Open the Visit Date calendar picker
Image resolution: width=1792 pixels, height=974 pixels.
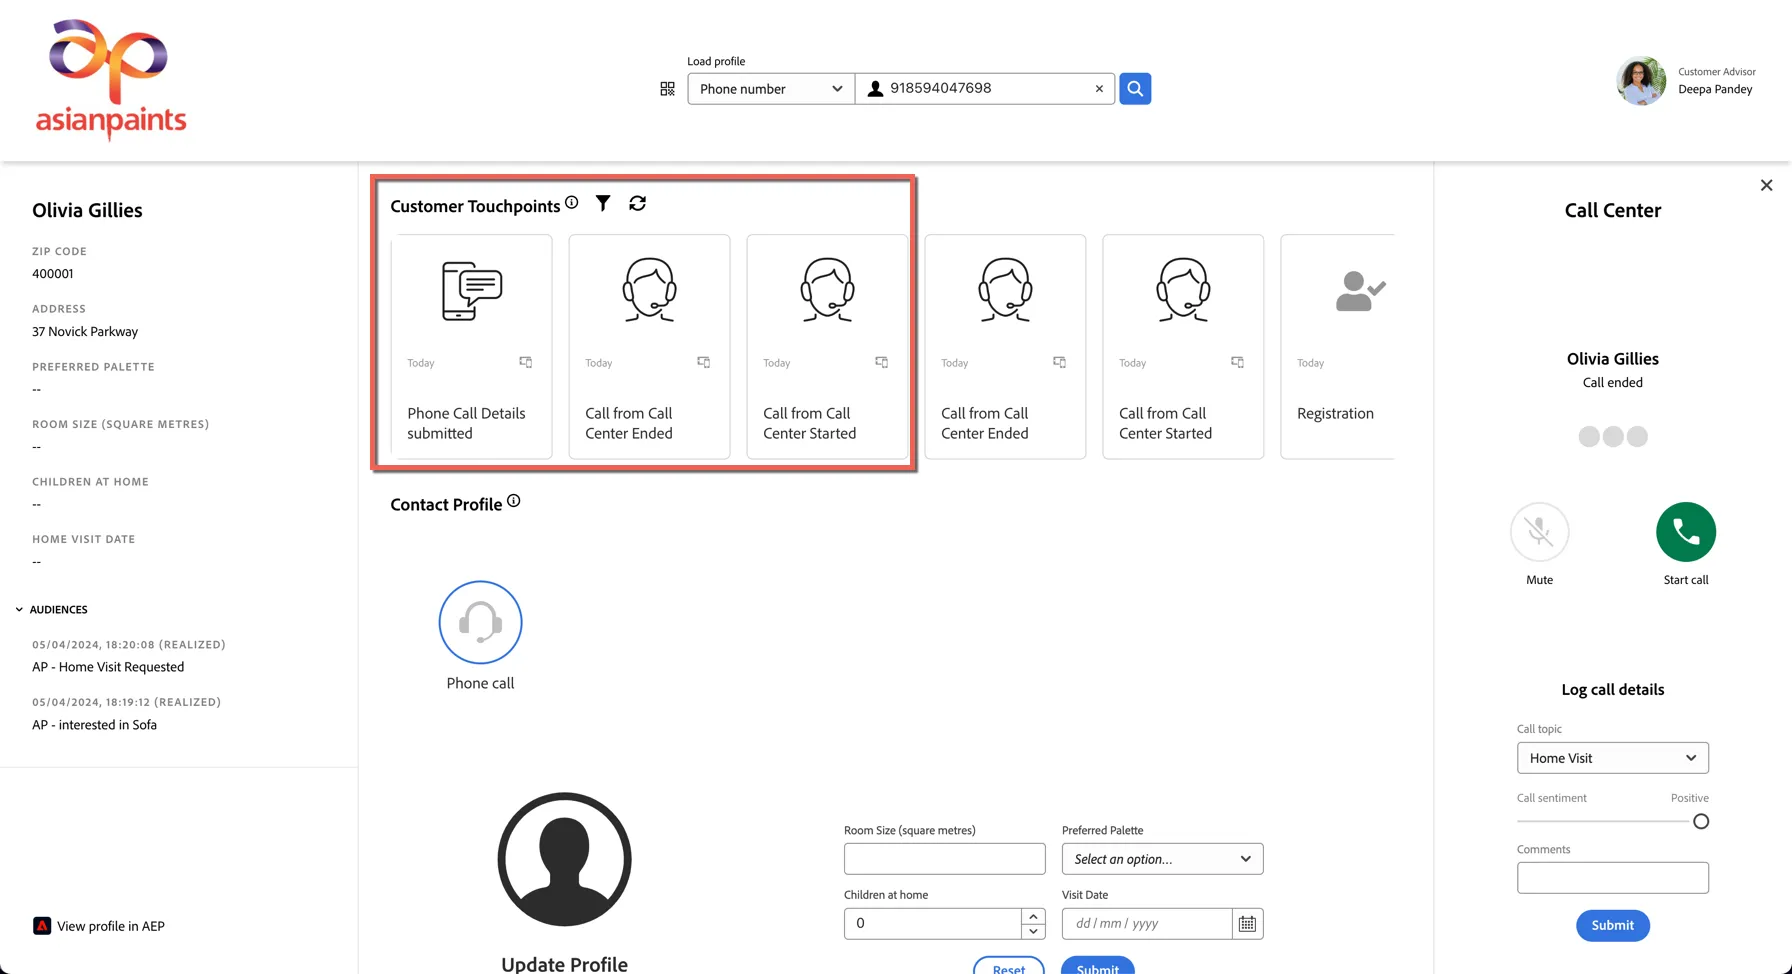tap(1247, 924)
